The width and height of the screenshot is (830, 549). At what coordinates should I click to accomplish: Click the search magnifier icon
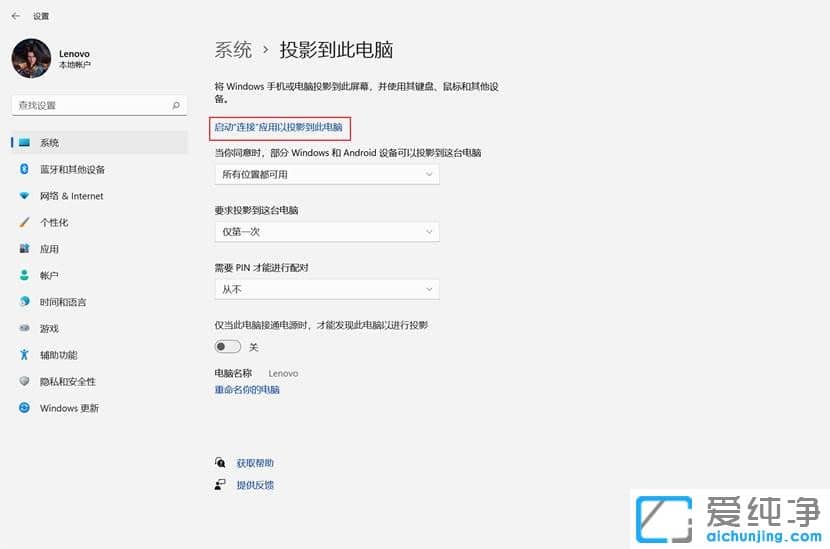[176, 105]
